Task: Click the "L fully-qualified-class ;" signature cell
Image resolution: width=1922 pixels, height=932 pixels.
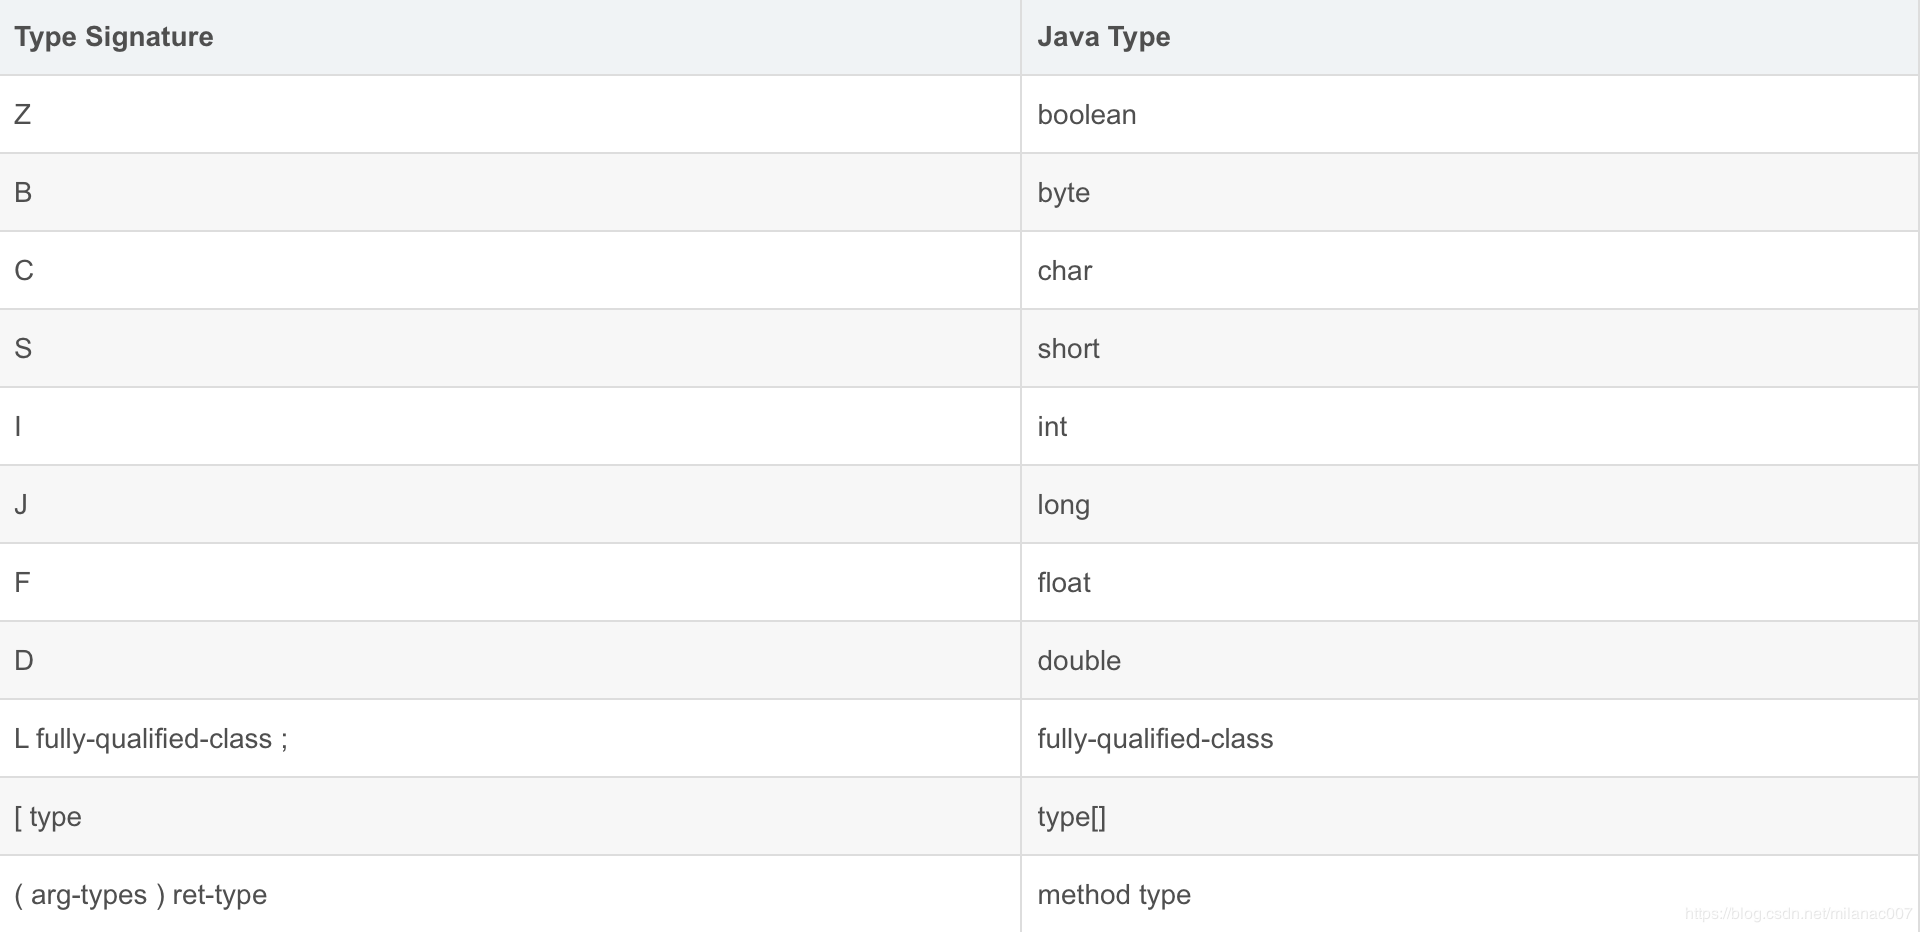Action: [x=151, y=739]
